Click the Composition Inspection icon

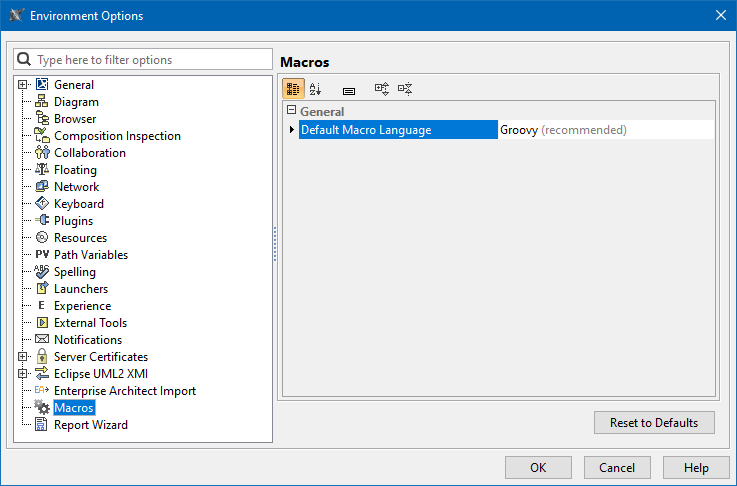click(x=42, y=135)
